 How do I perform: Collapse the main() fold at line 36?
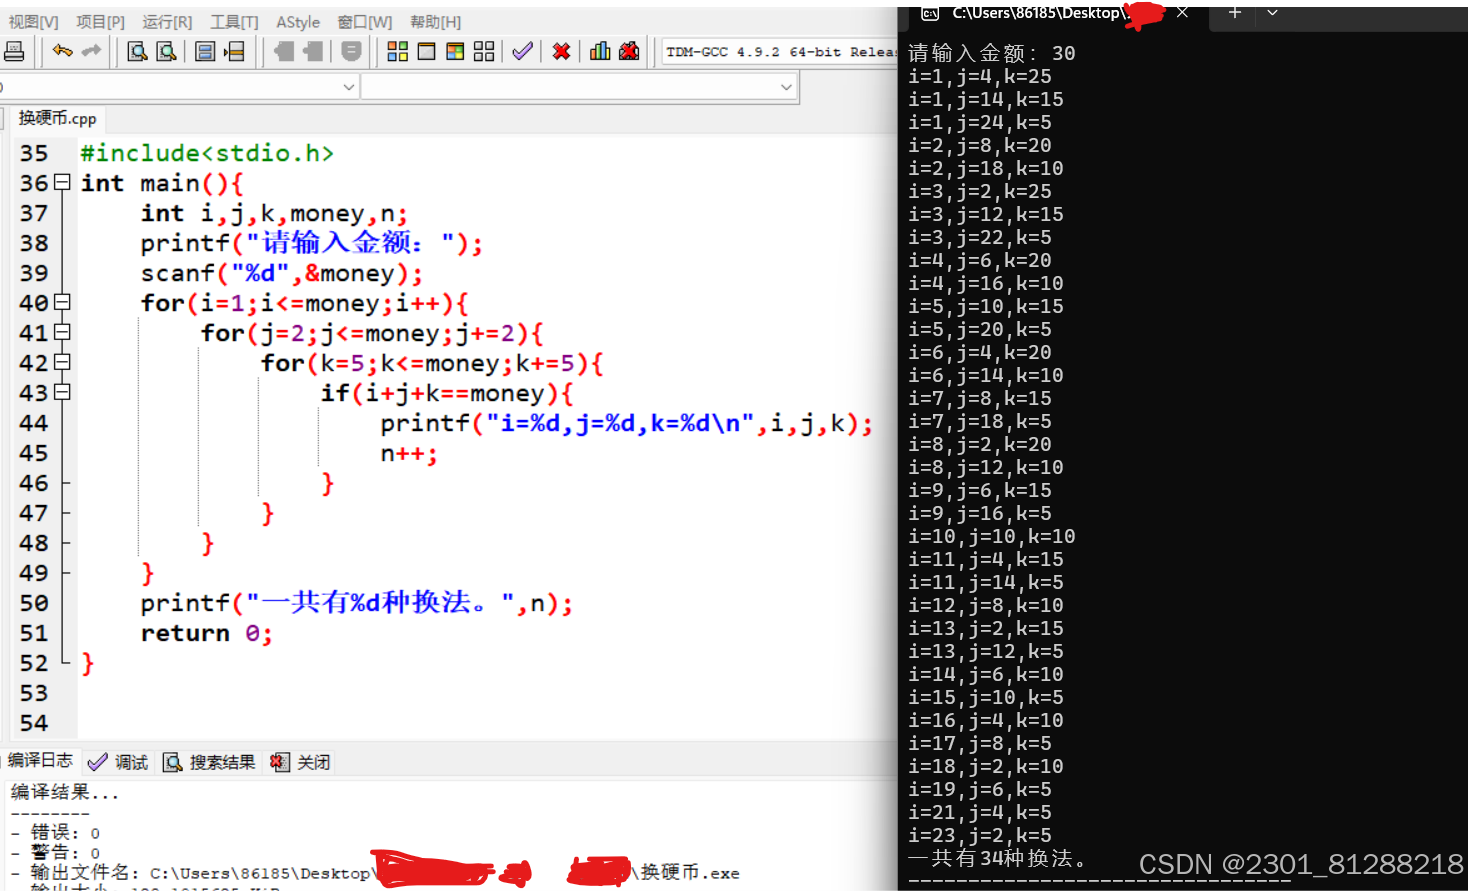point(62,182)
